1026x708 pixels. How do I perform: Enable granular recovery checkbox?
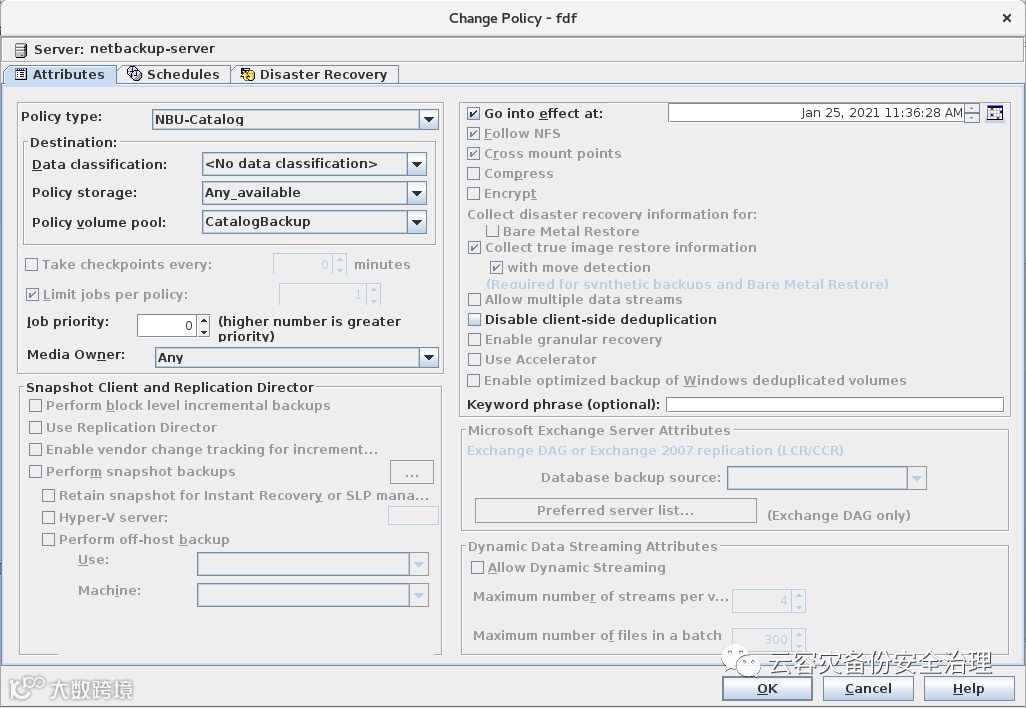(x=474, y=340)
